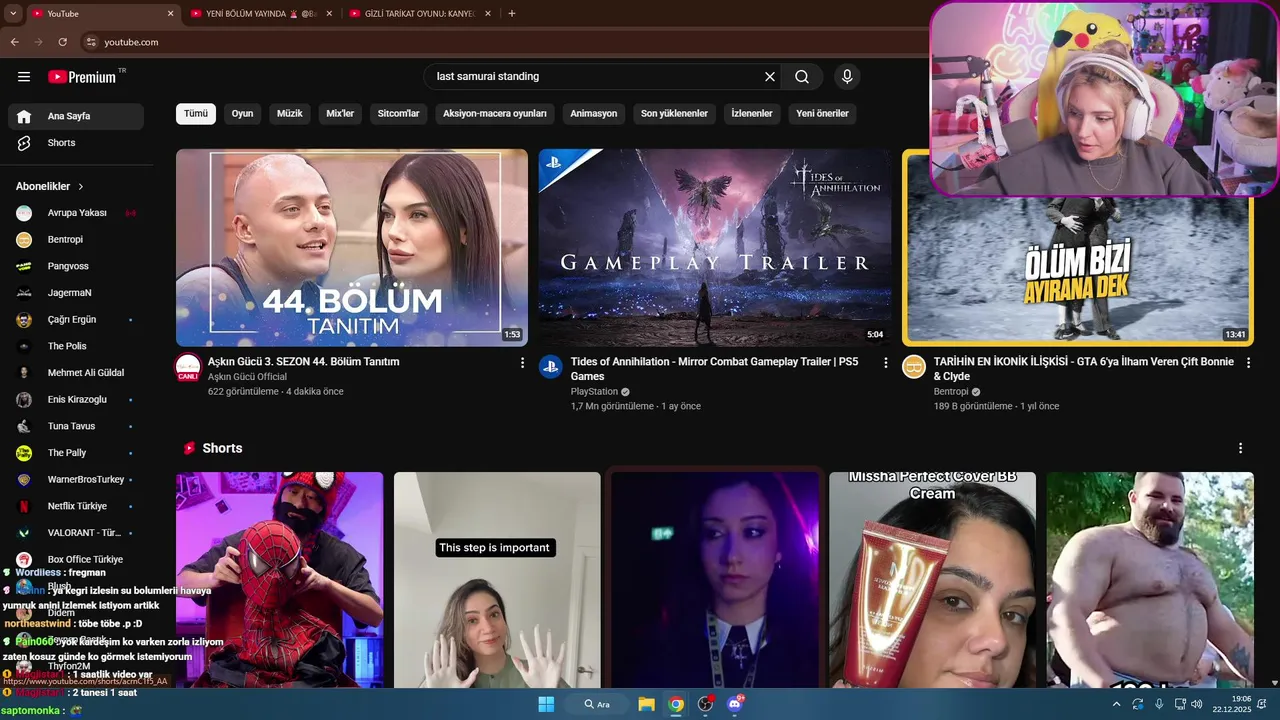Open options menu for Tides of Annihilation video

coord(885,363)
